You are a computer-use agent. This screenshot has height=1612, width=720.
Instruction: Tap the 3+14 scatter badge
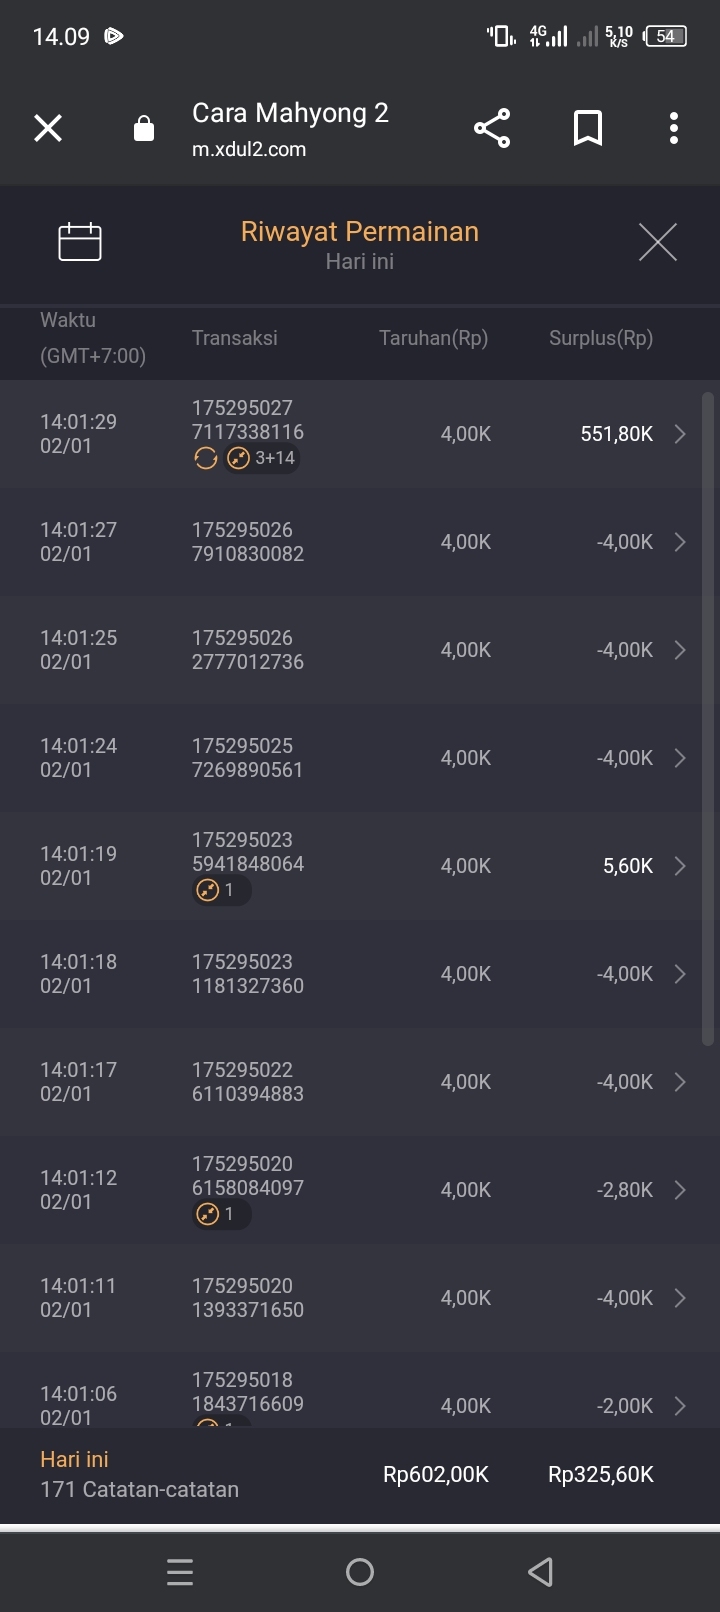coord(263,458)
